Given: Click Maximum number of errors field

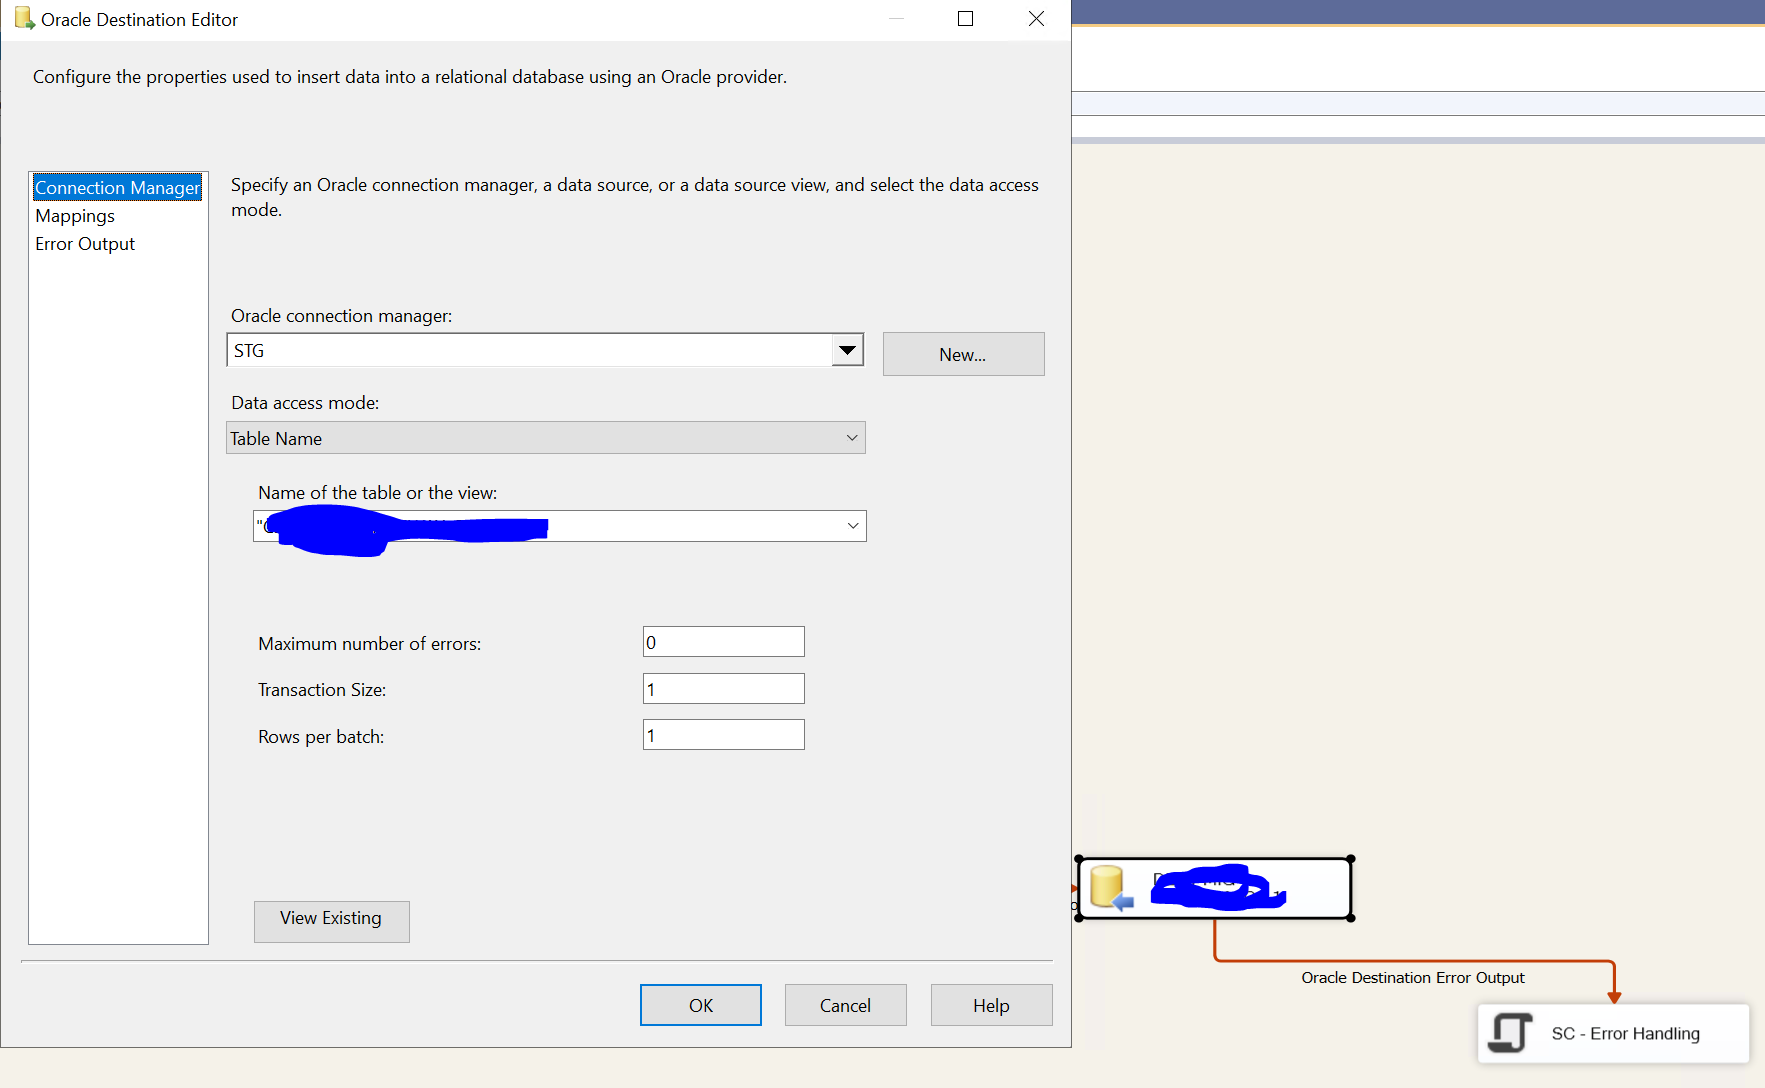Looking at the screenshot, I should point(724,642).
